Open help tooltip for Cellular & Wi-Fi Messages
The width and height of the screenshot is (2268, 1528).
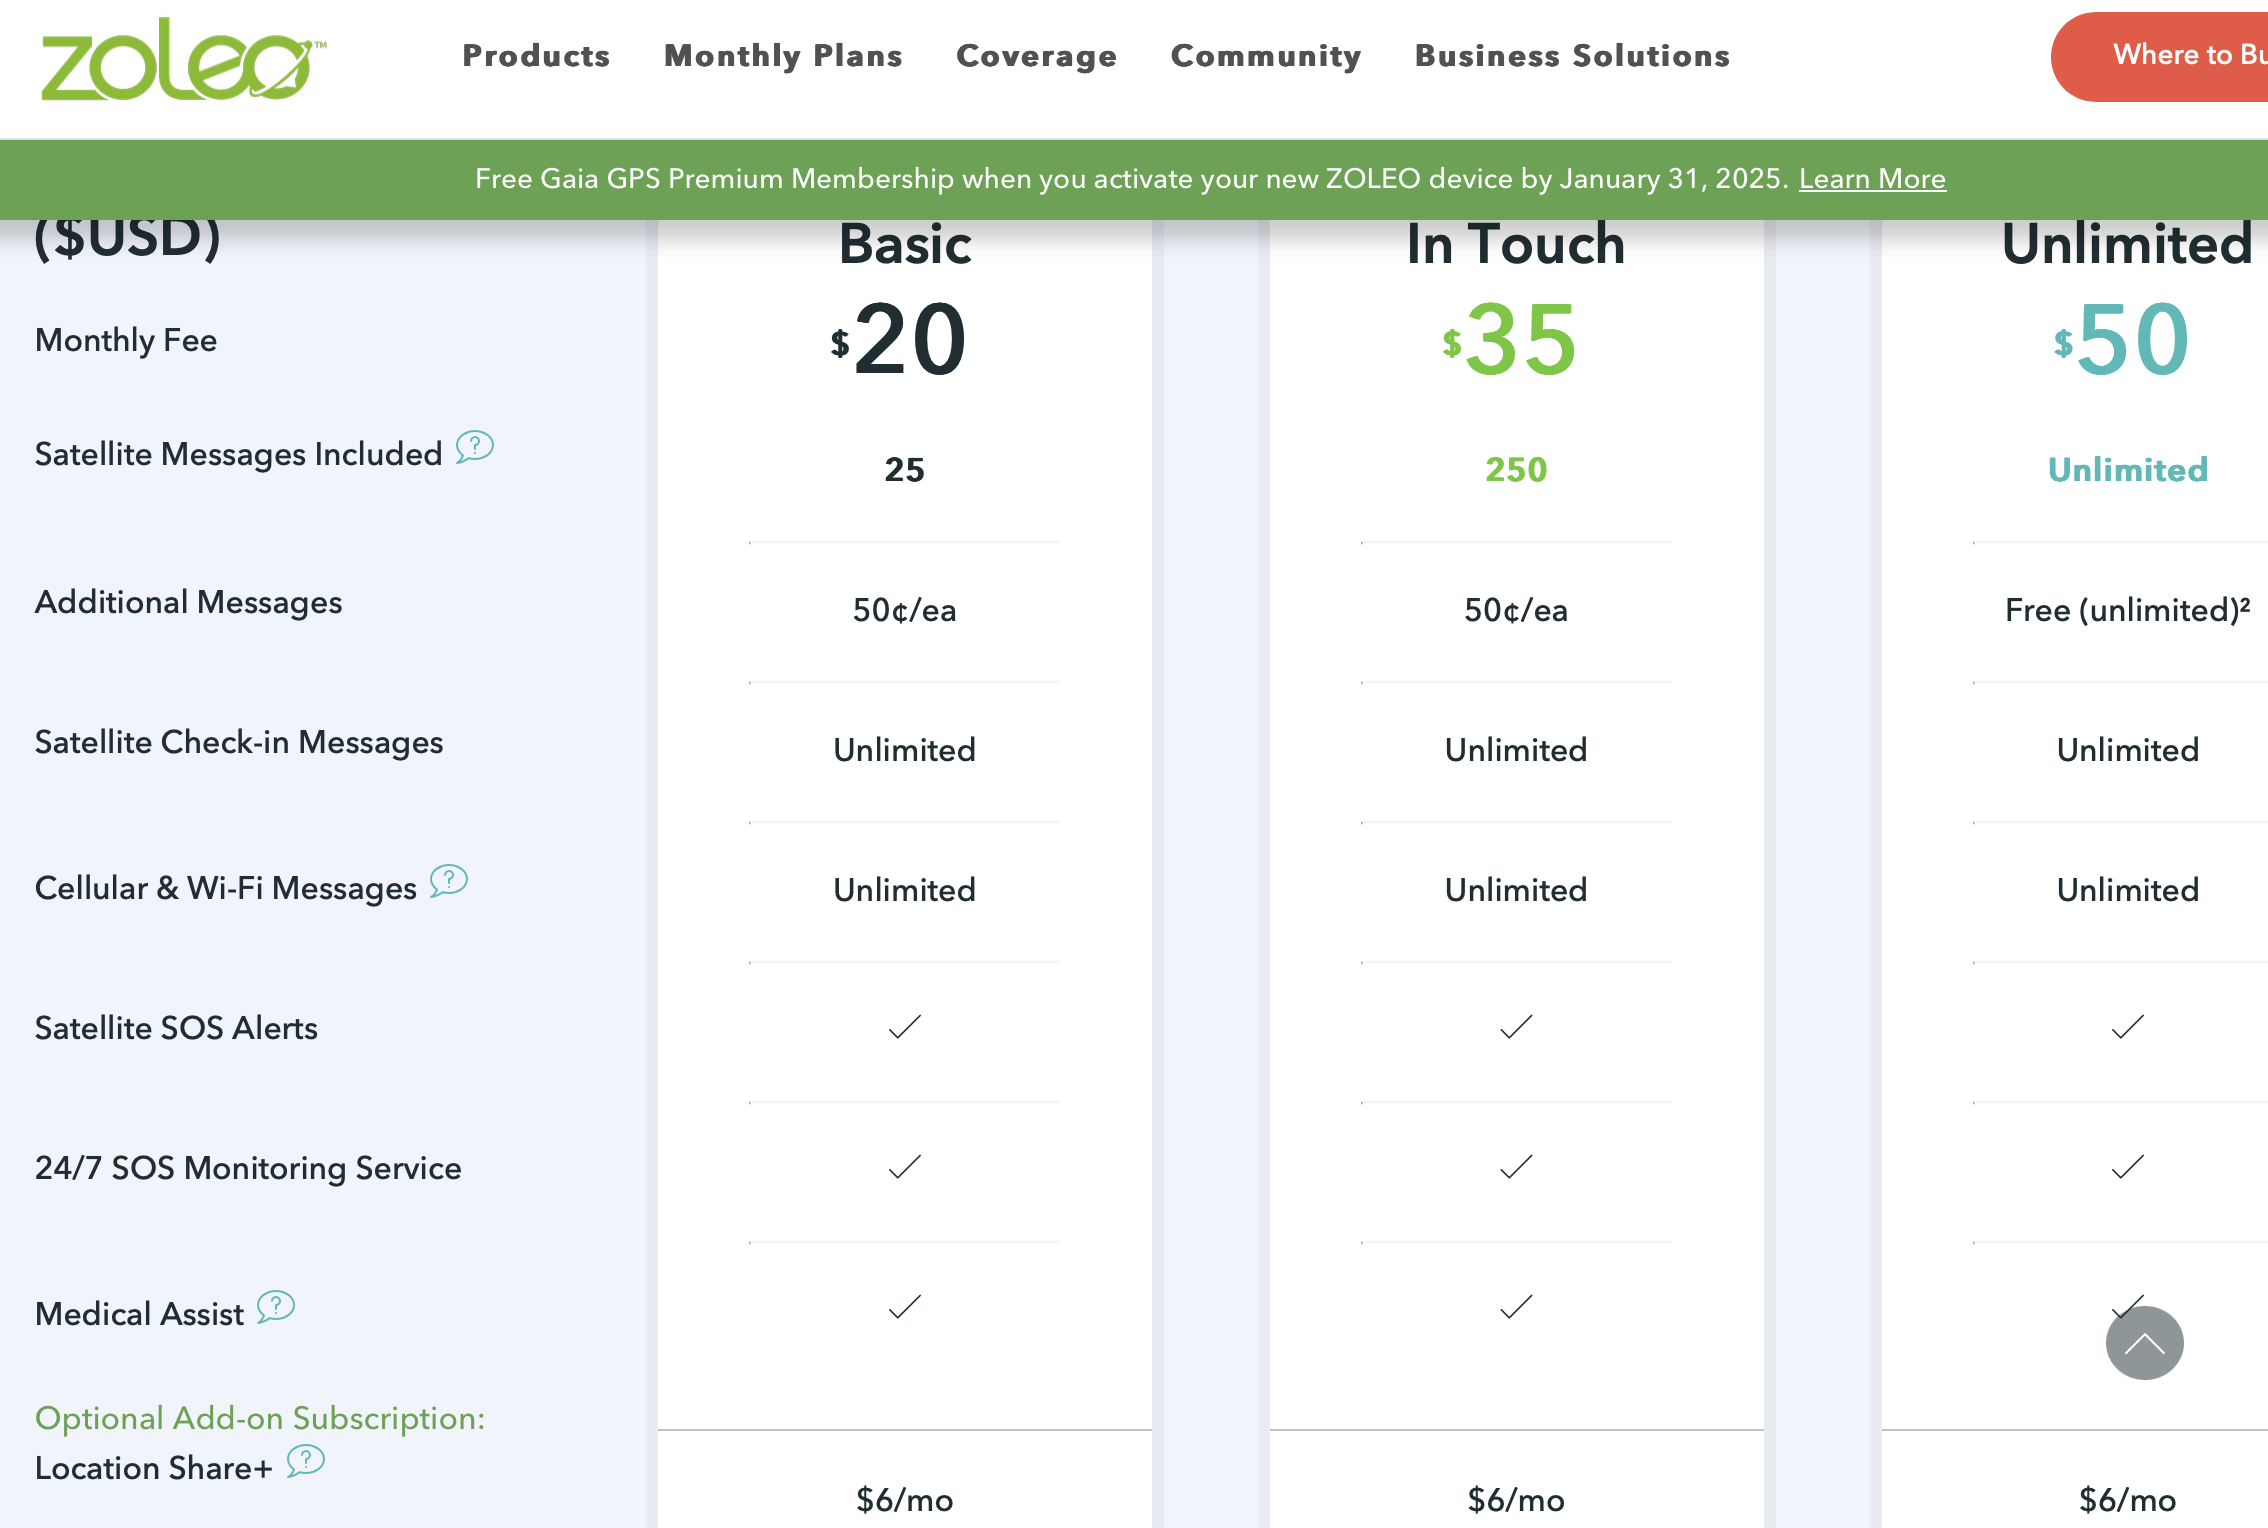coord(449,881)
